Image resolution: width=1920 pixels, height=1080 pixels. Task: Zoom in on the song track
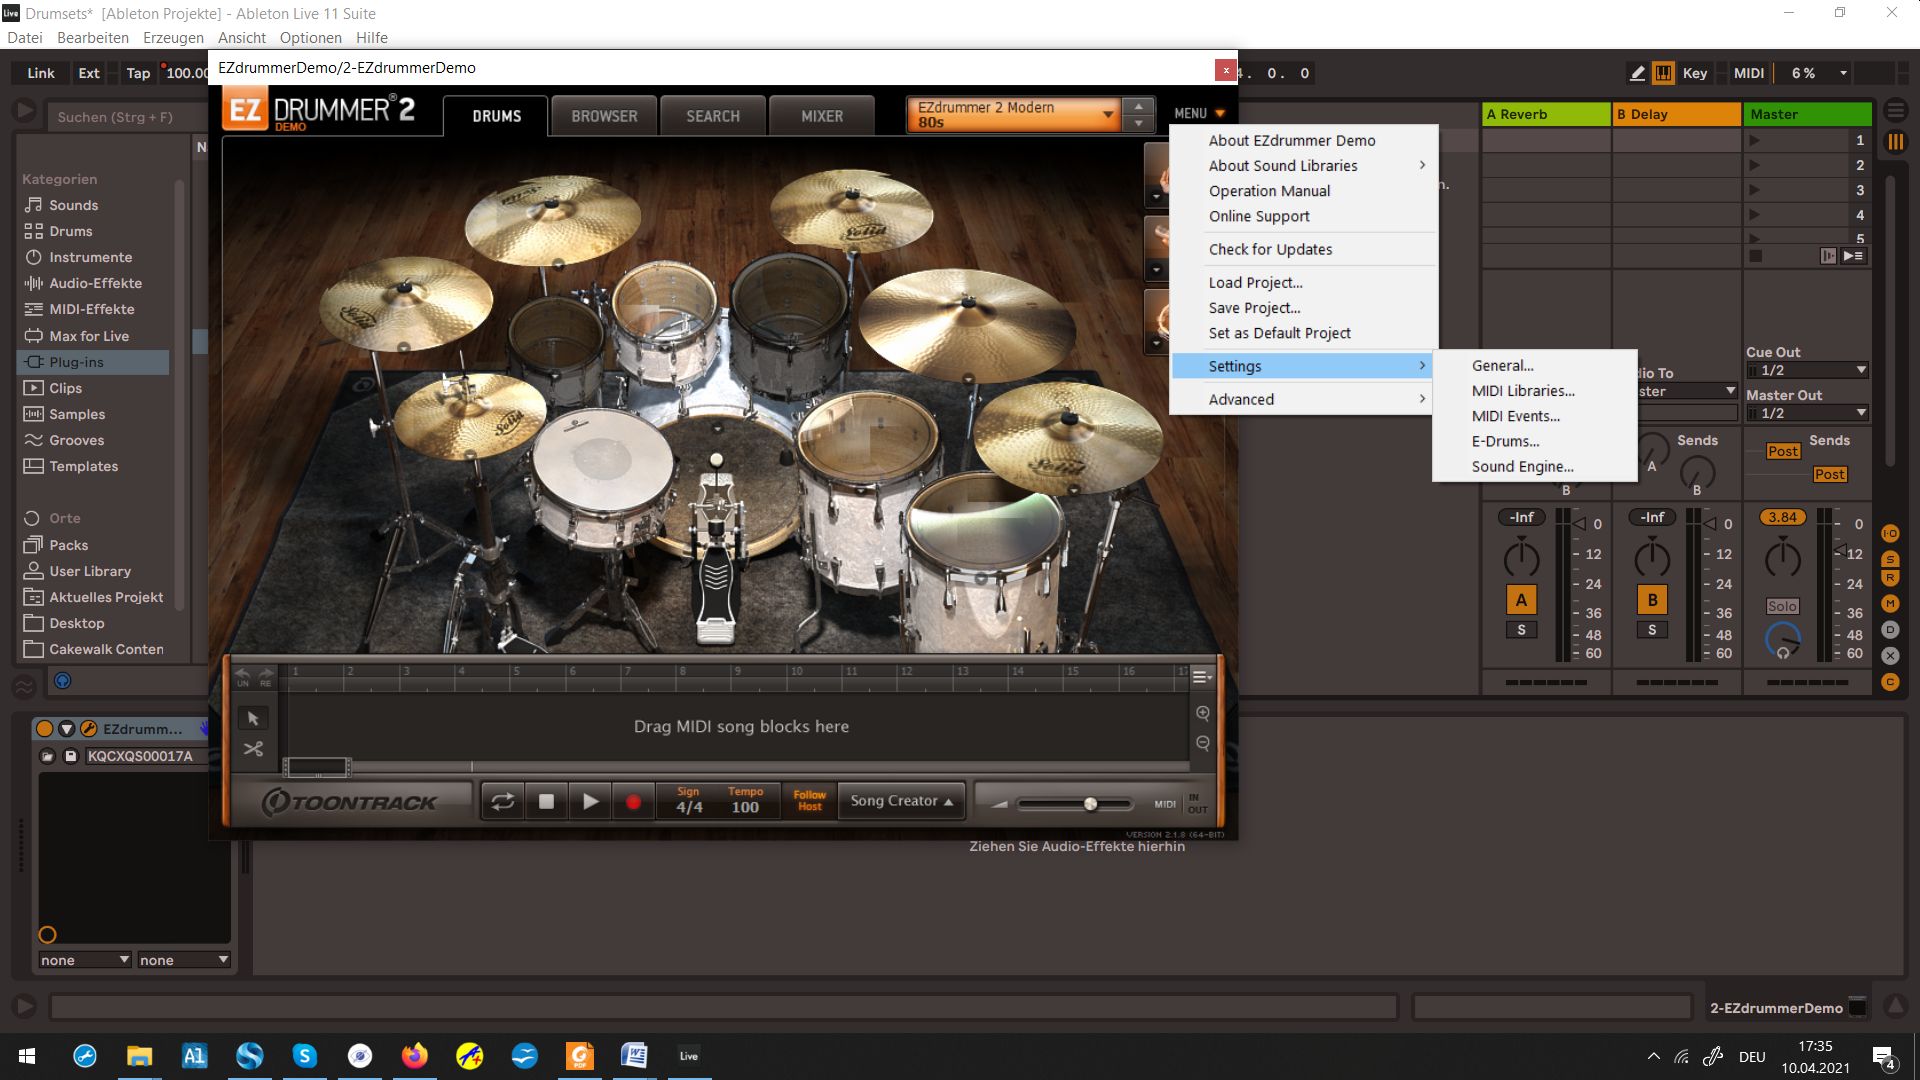tap(1203, 713)
